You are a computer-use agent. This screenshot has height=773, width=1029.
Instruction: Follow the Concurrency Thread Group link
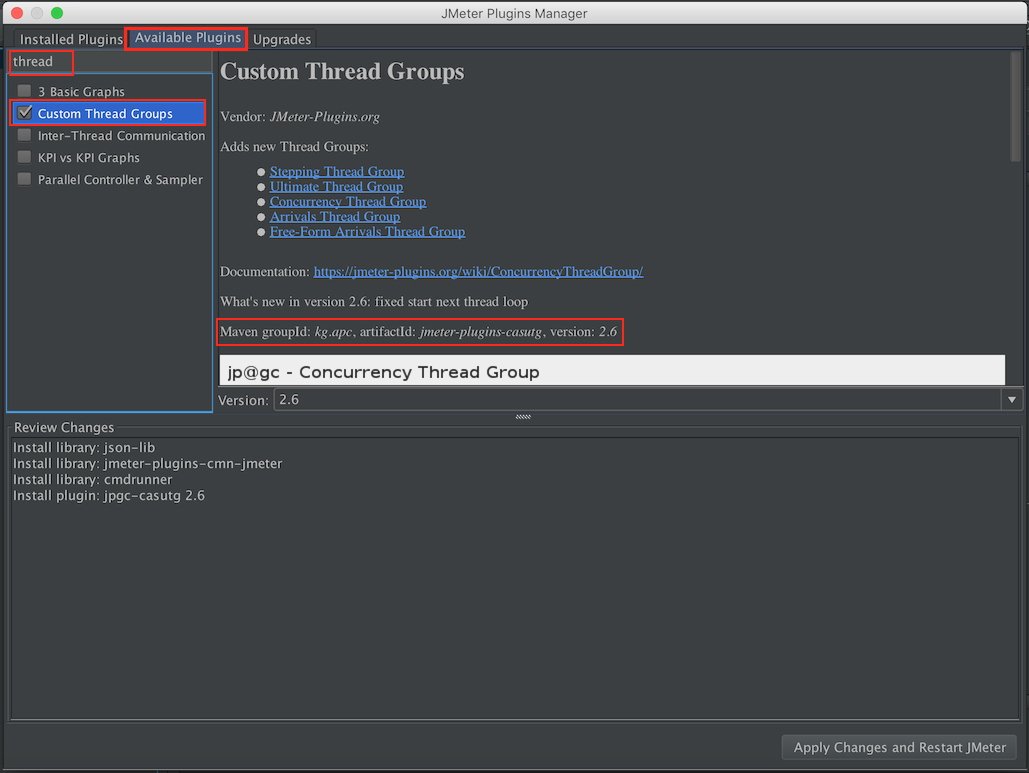[x=348, y=202]
